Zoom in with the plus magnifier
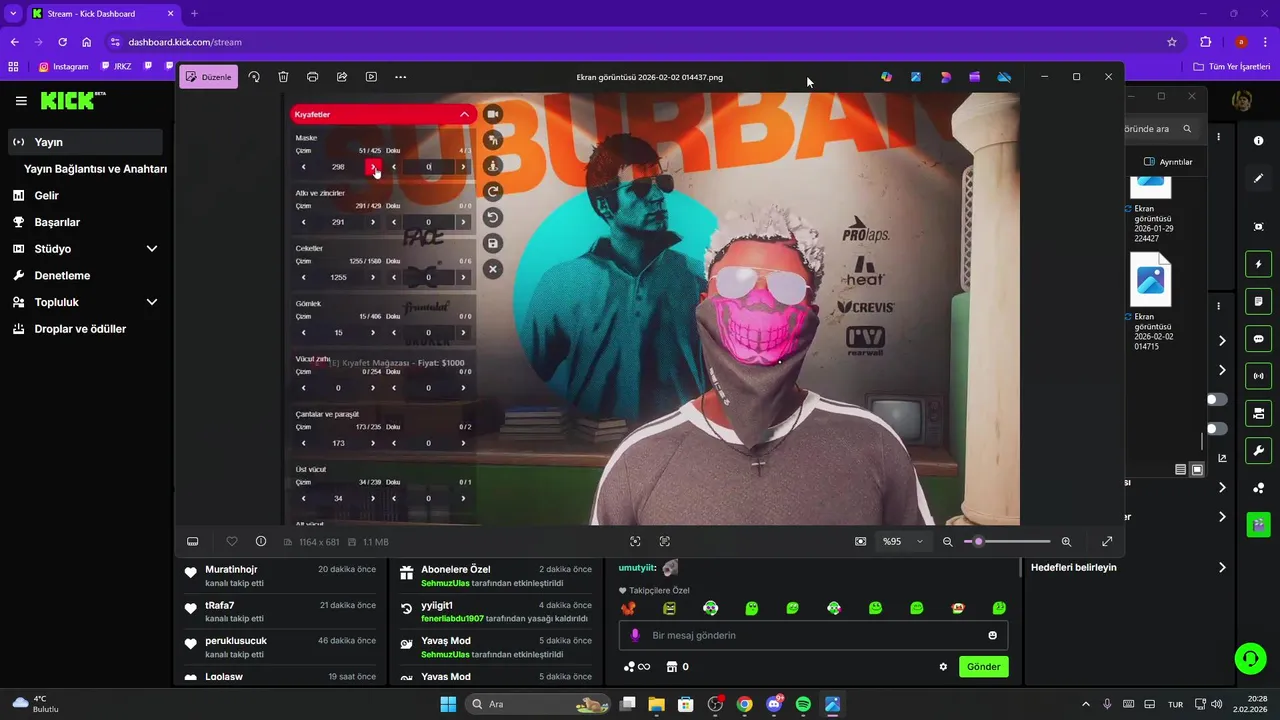The height and width of the screenshot is (720, 1280). pos(1066,541)
